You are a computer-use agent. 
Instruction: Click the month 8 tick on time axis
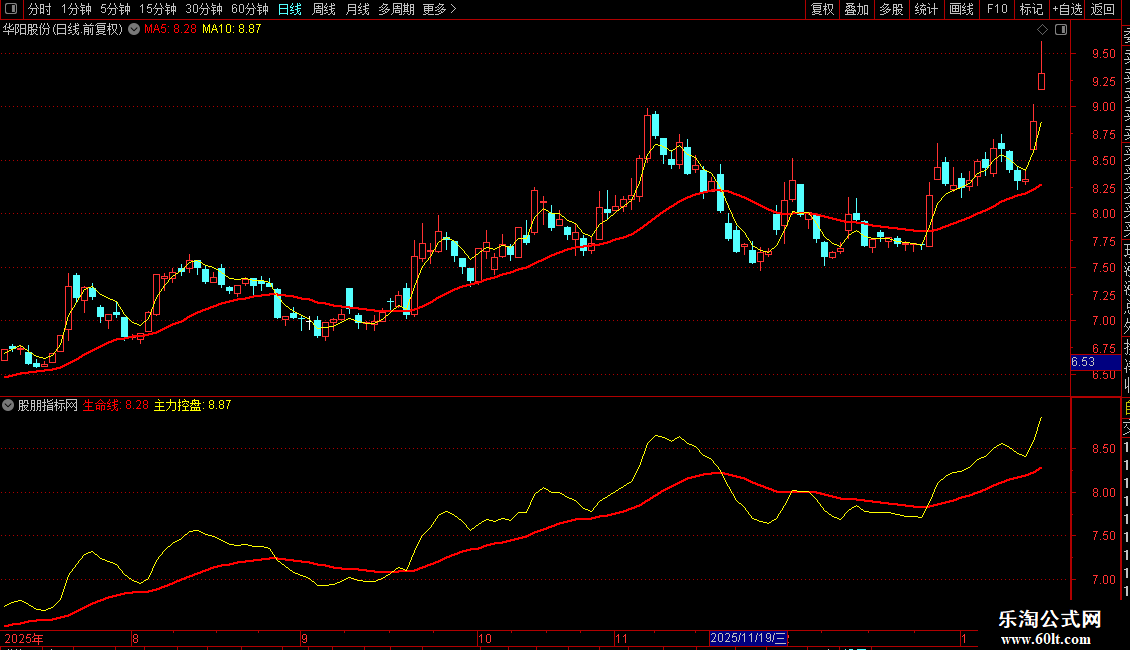[135, 638]
